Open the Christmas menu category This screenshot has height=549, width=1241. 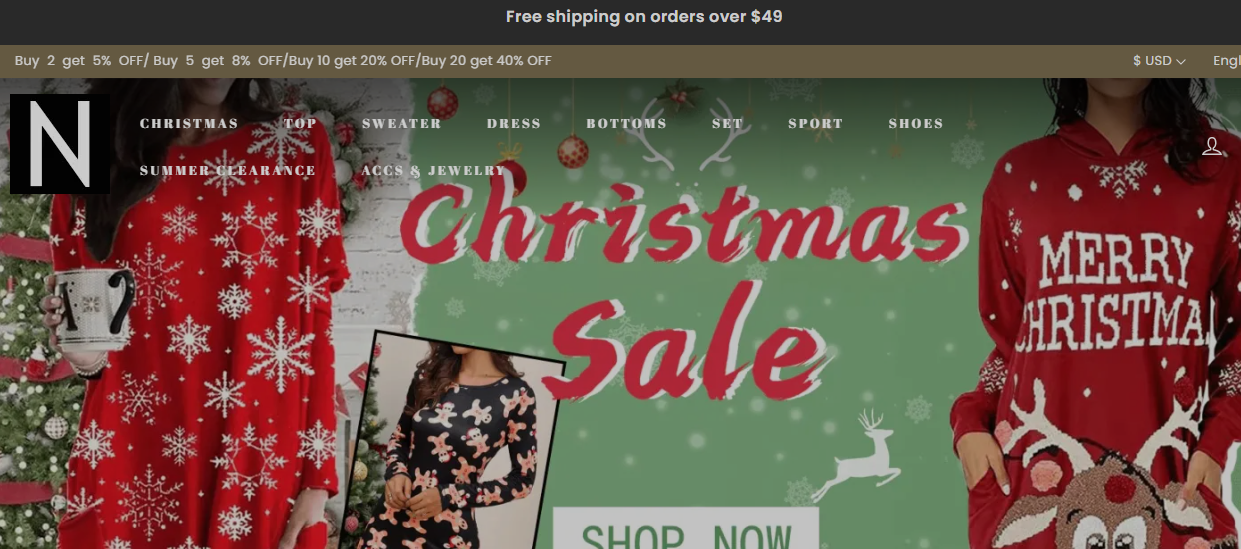tap(189, 124)
